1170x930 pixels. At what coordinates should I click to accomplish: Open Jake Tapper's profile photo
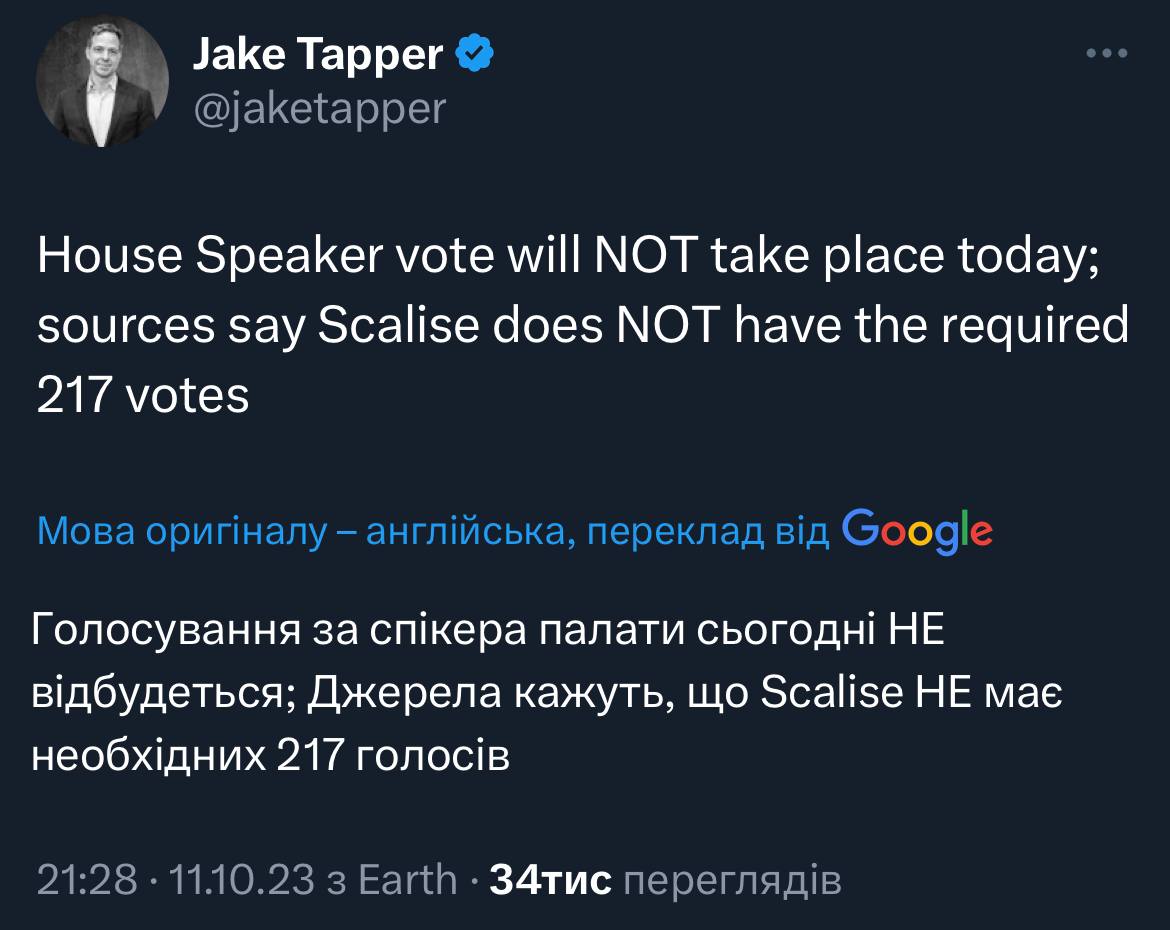click(x=102, y=81)
